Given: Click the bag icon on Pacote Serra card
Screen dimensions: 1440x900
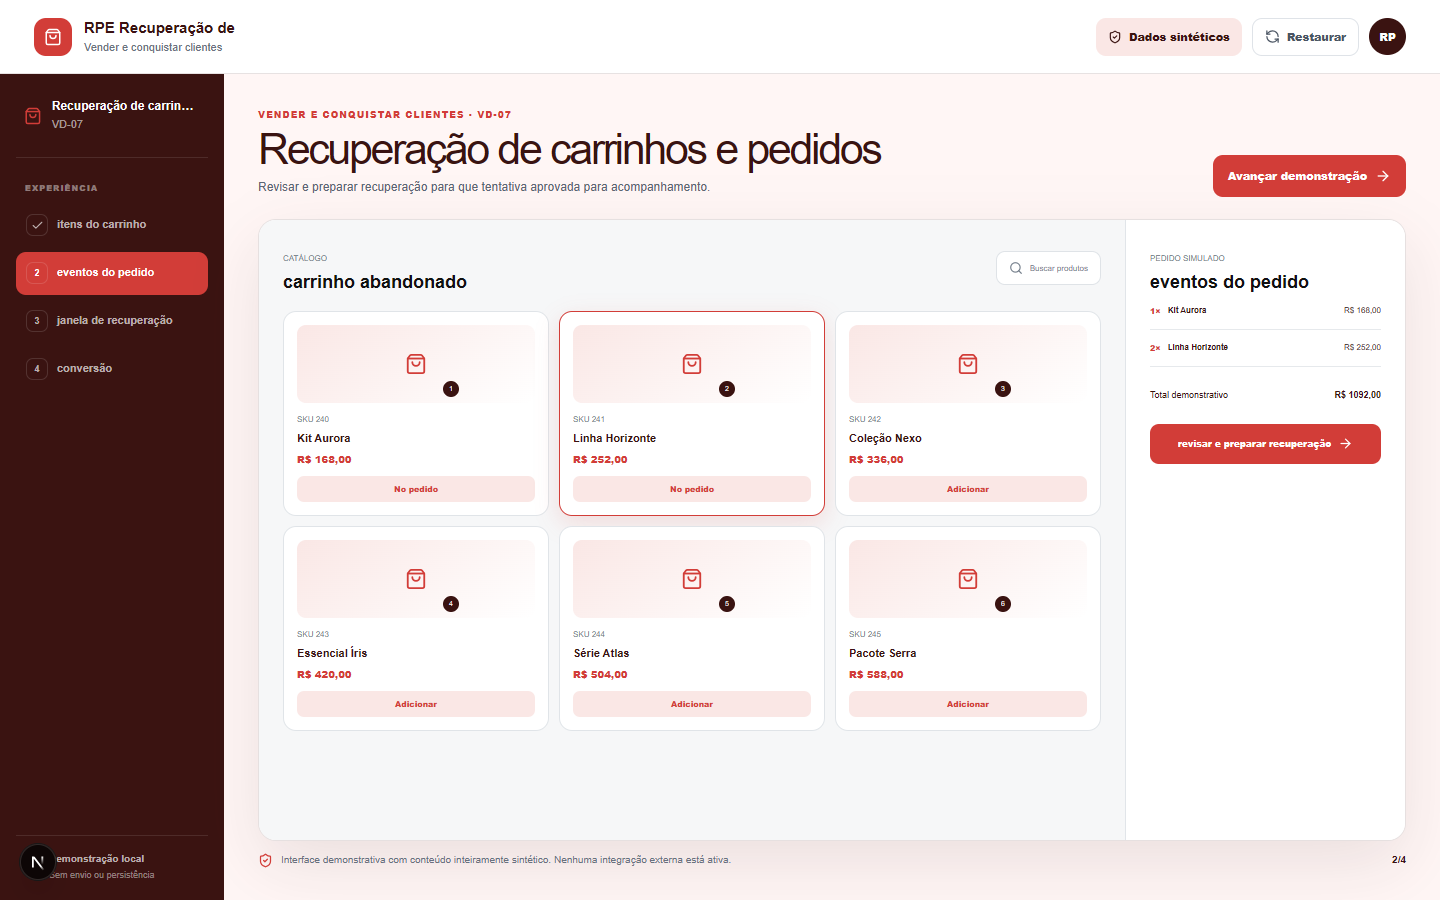Looking at the screenshot, I should tap(968, 579).
